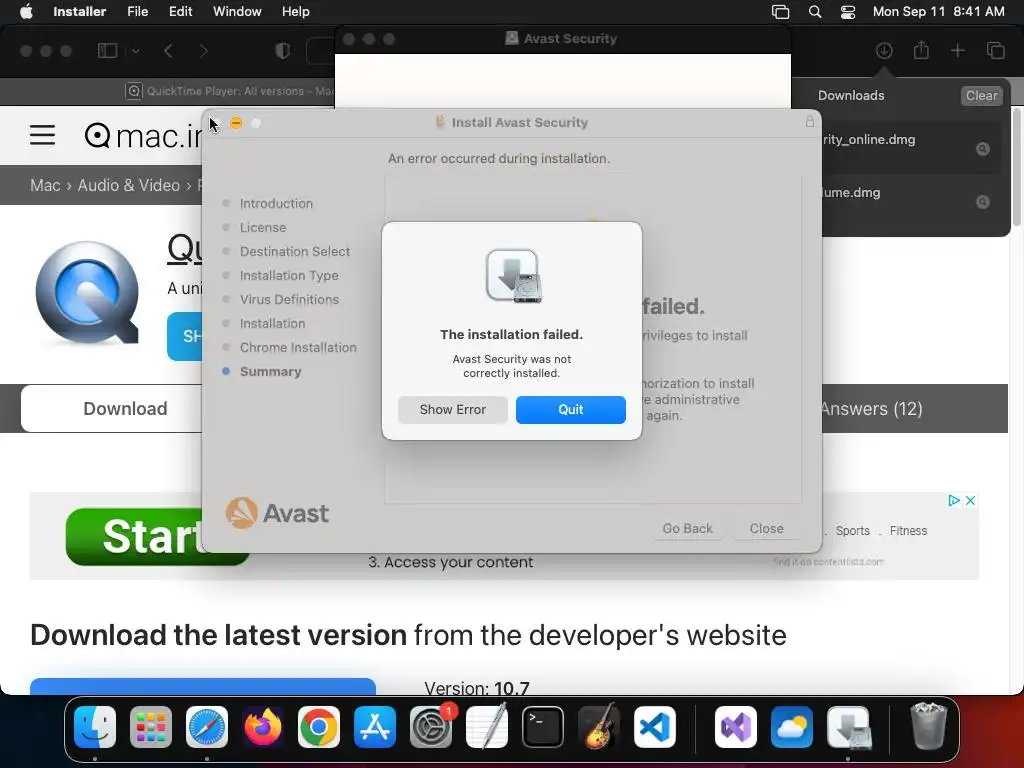Viewport: 1024px width, 768px height.
Task: Open Firefox from the Dock
Action: (x=263, y=727)
